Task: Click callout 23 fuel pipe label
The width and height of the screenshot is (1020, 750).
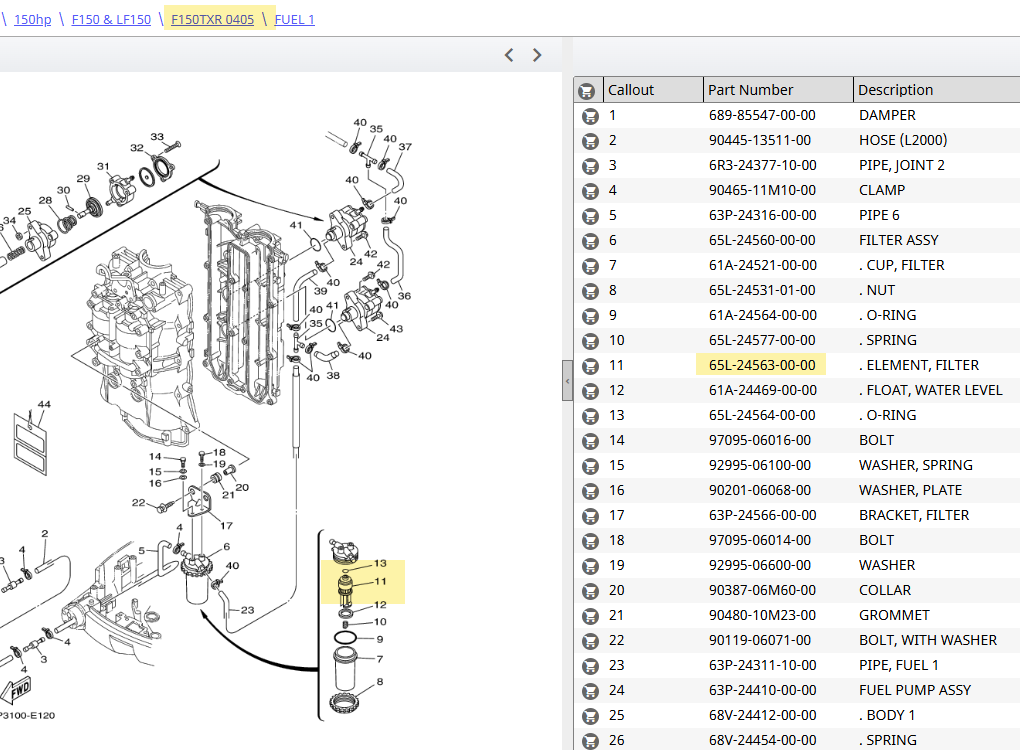Action: pos(248,610)
